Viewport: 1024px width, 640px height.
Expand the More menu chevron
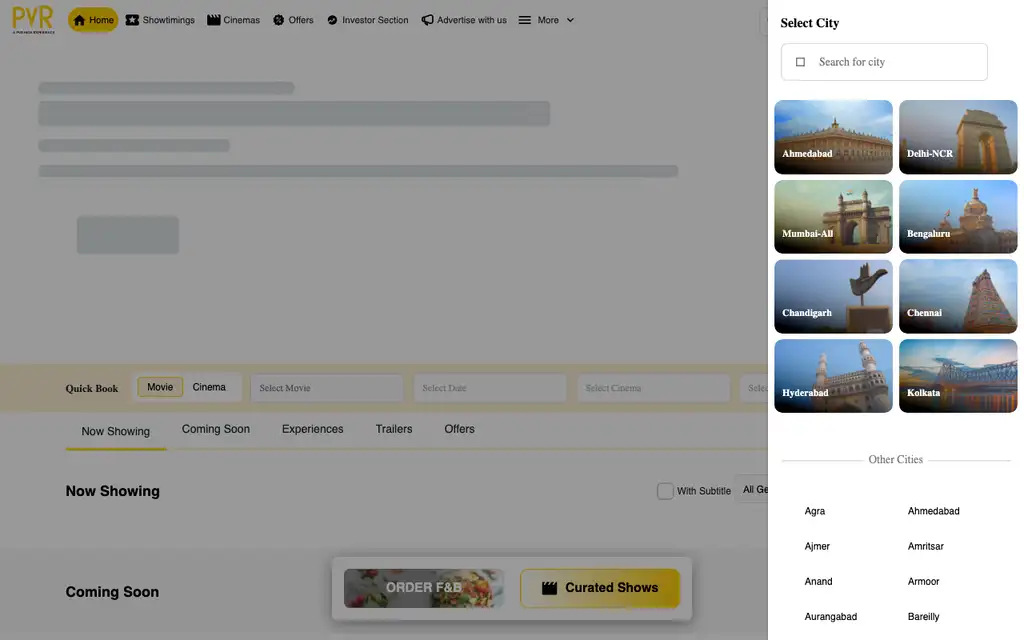coord(570,20)
